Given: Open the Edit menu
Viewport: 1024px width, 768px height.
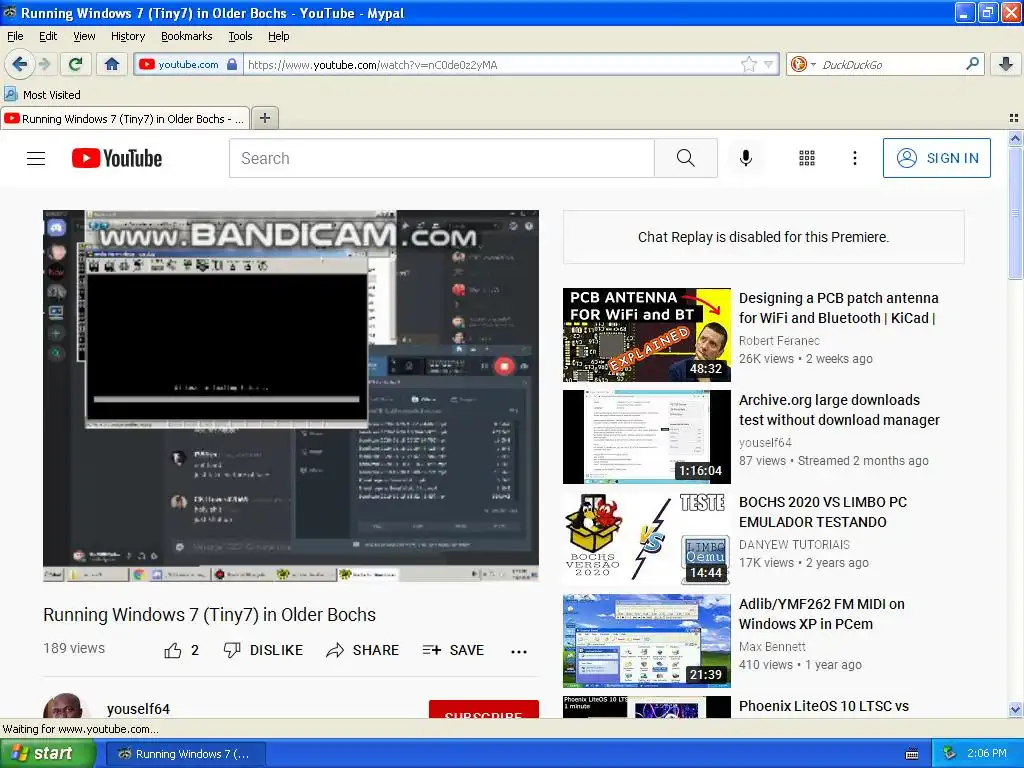Looking at the screenshot, I should (x=48, y=36).
